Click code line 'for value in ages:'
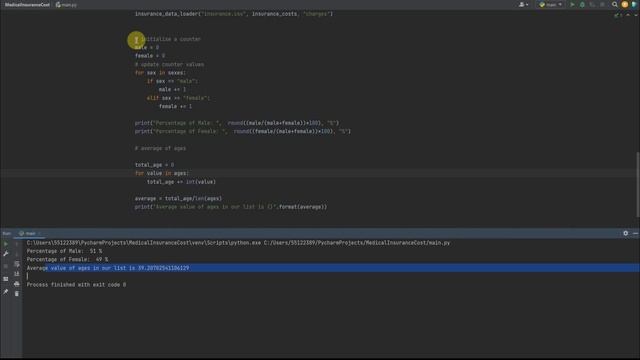Viewport: 640px width, 360px height. point(162,173)
